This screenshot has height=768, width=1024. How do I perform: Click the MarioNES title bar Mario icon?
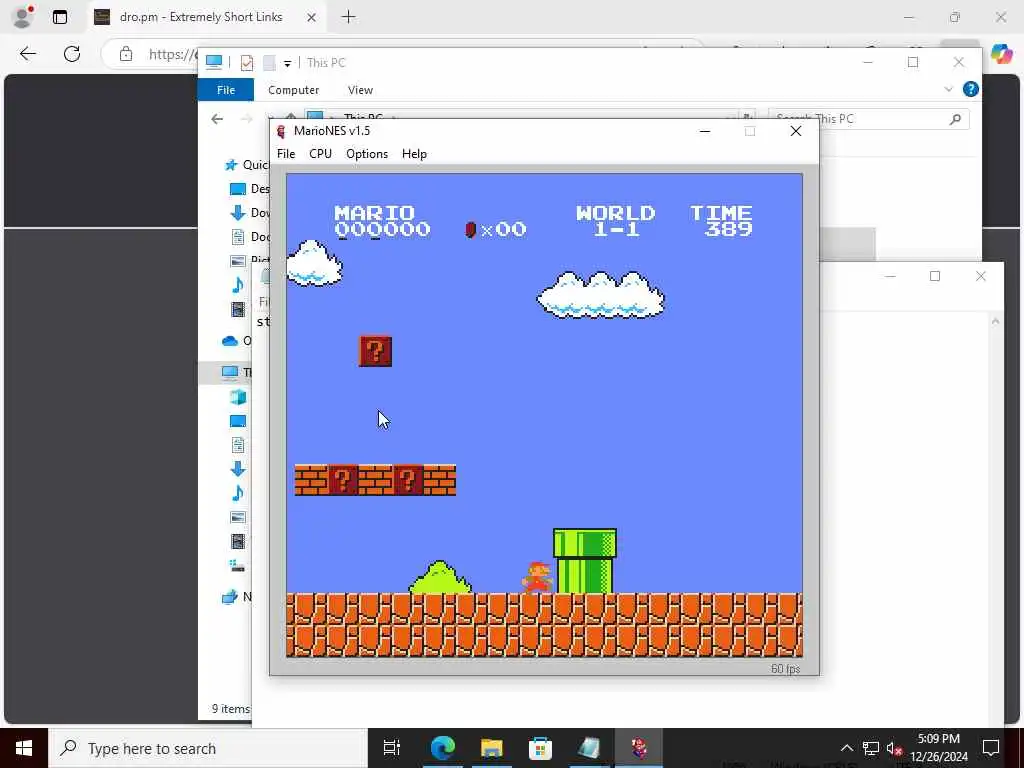(281, 131)
